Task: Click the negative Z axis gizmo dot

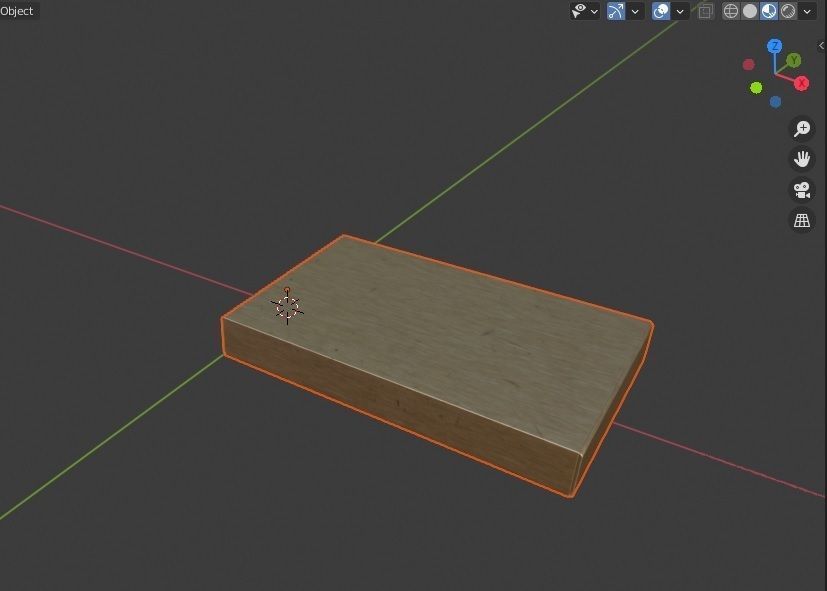Action: [775, 102]
